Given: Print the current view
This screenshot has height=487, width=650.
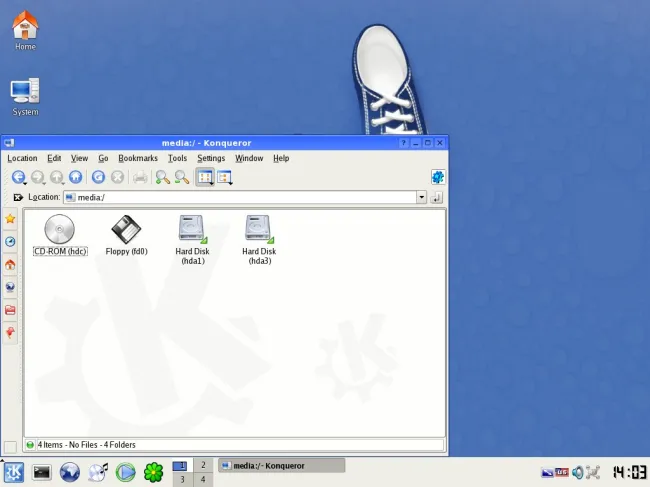Looking at the screenshot, I should point(140,177).
